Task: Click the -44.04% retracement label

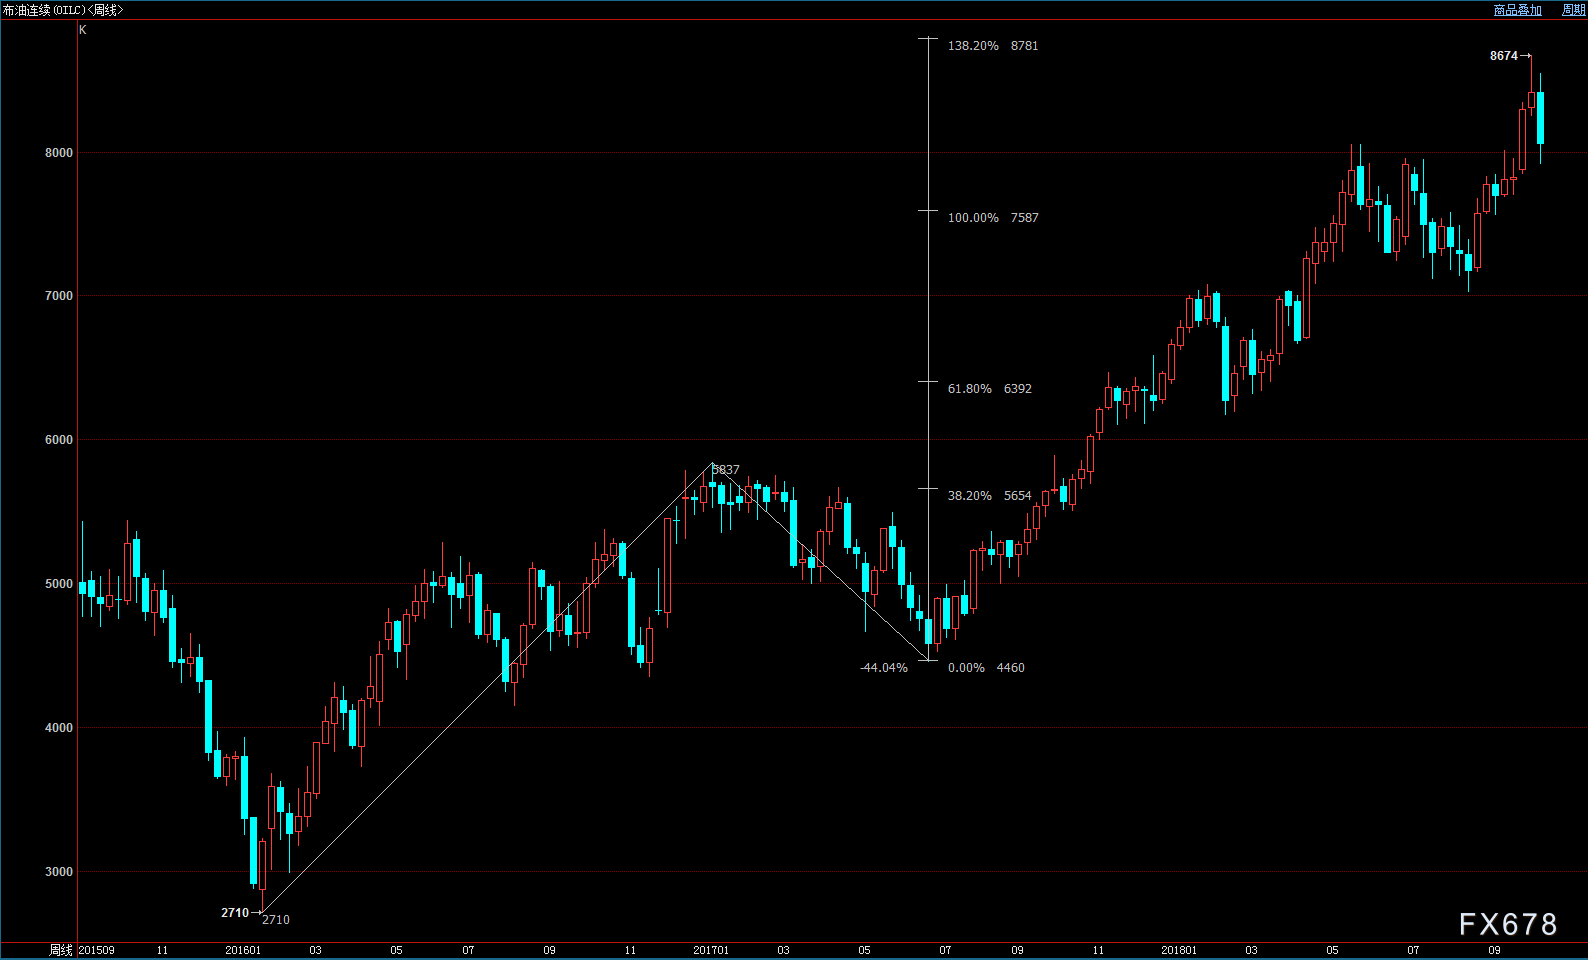Action: (x=884, y=668)
